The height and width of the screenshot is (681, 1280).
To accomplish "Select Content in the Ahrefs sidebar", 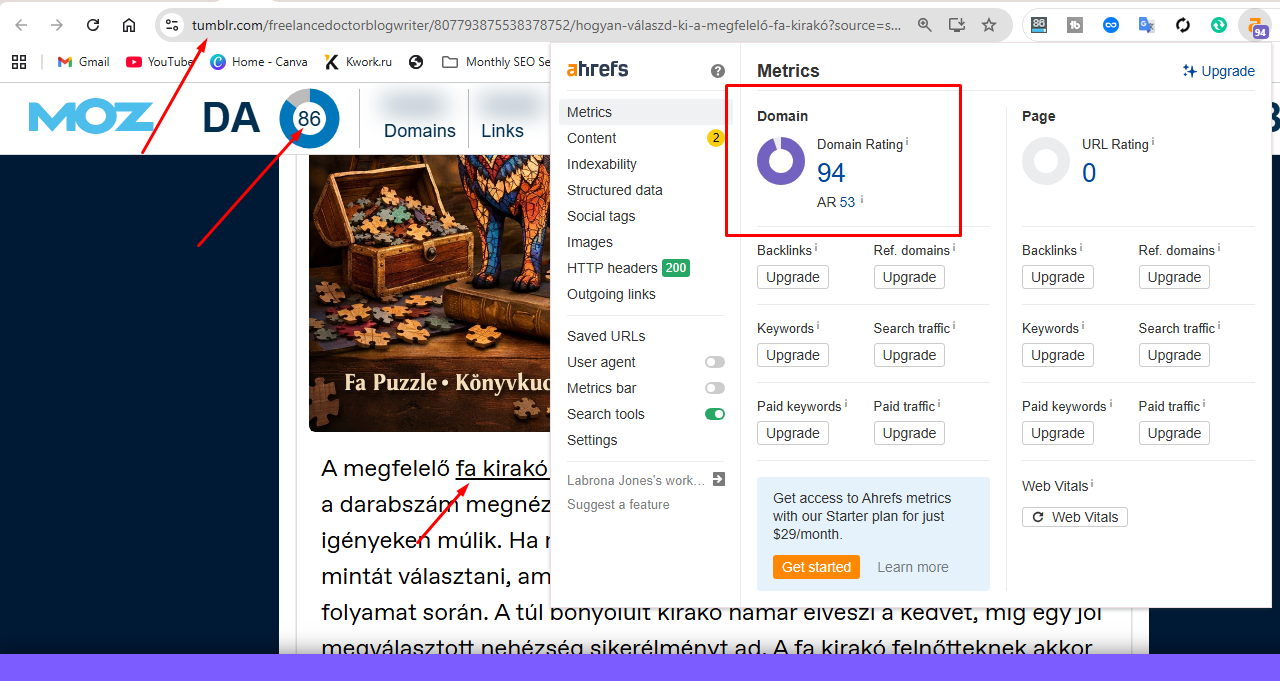I will (591, 138).
